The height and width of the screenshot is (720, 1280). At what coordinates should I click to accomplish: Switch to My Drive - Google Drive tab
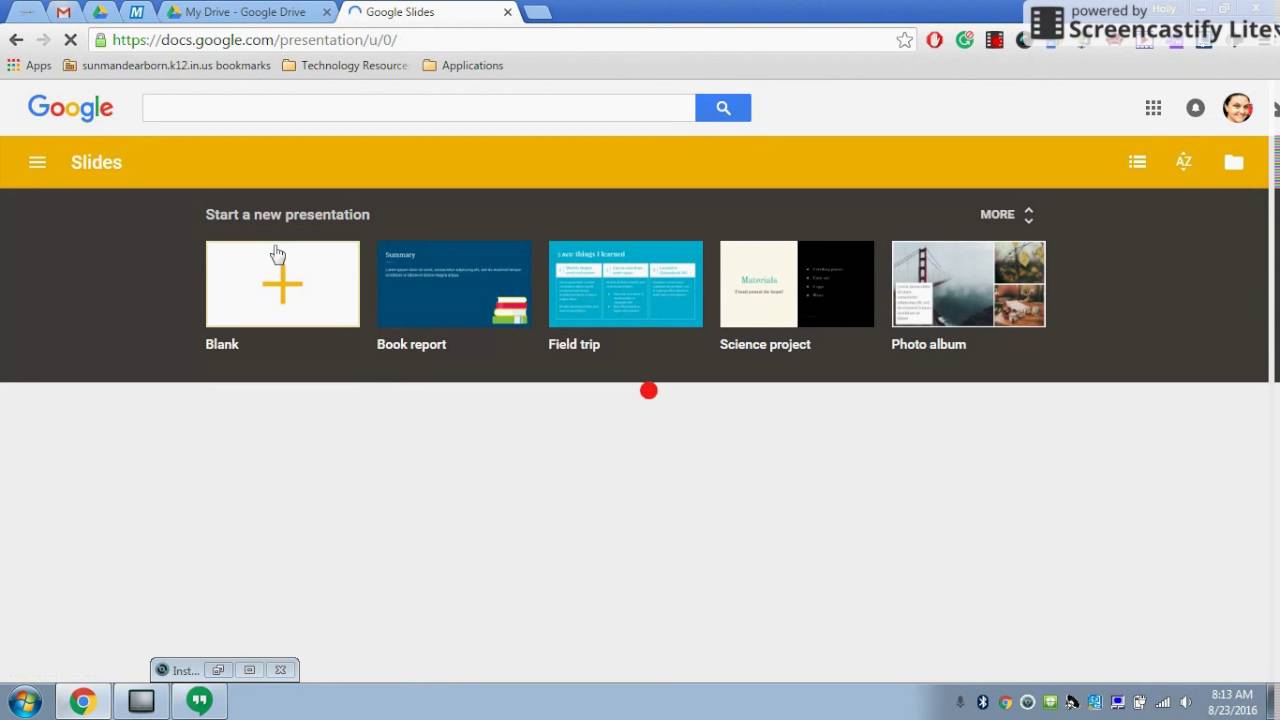[245, 12]
